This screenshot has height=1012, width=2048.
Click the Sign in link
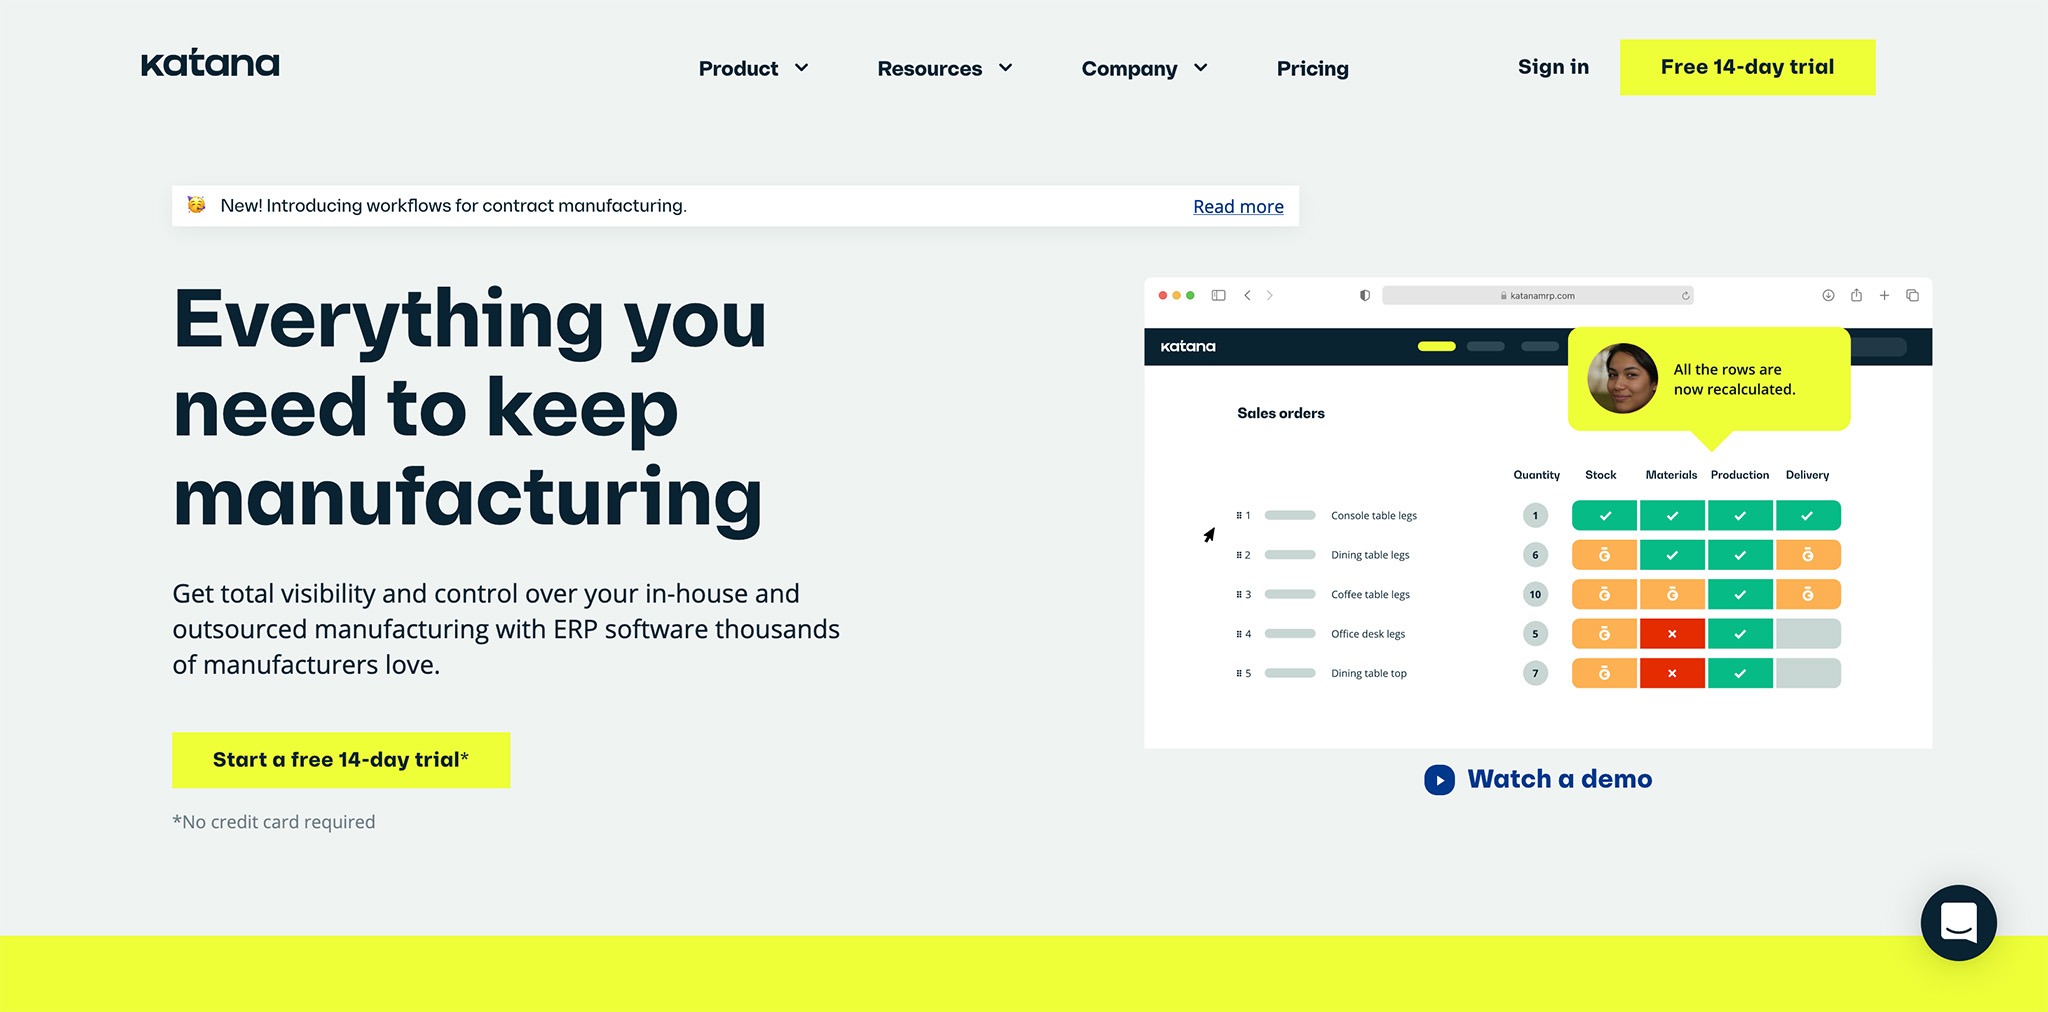click(x=1553, y=67)
